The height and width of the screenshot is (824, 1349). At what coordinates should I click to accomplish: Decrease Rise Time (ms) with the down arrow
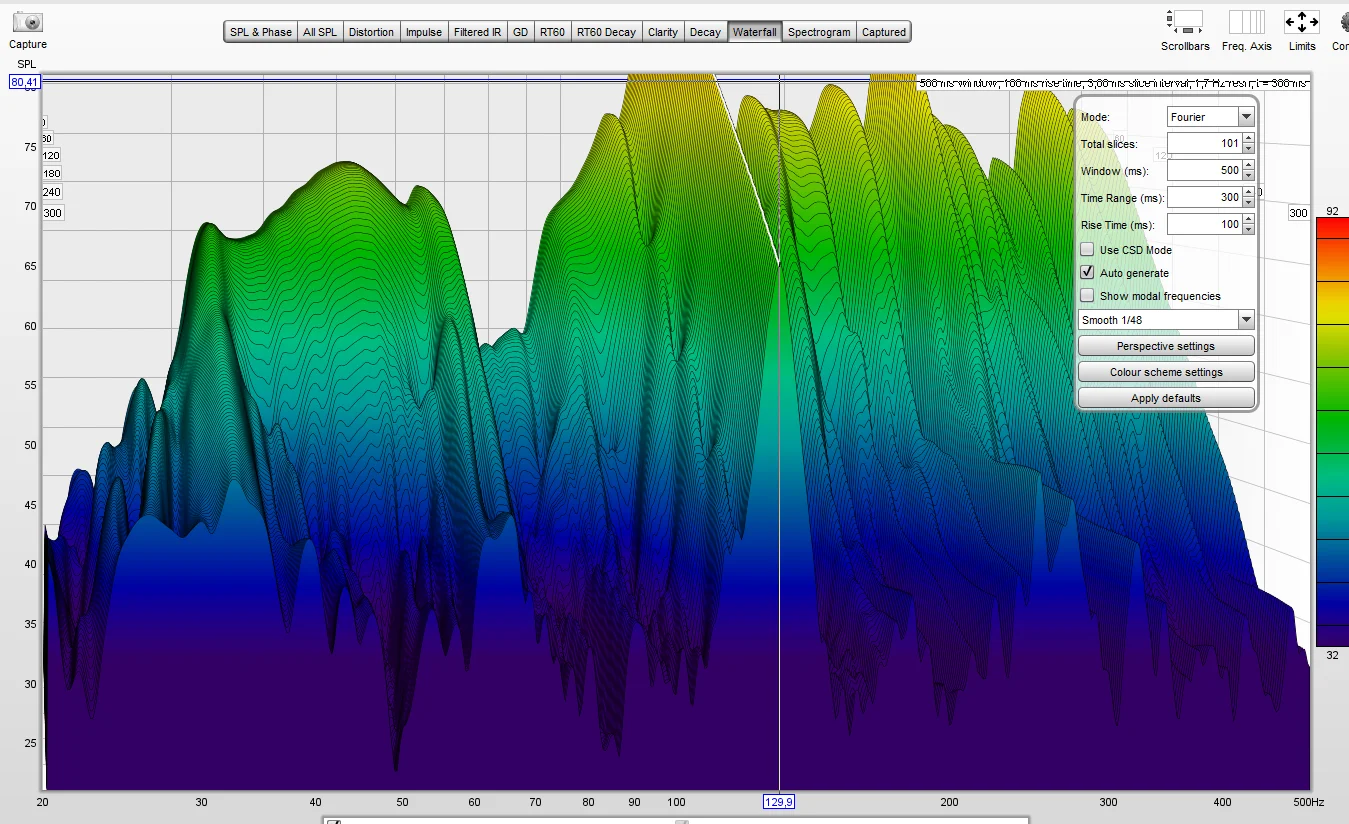(x=1248, y=230)
